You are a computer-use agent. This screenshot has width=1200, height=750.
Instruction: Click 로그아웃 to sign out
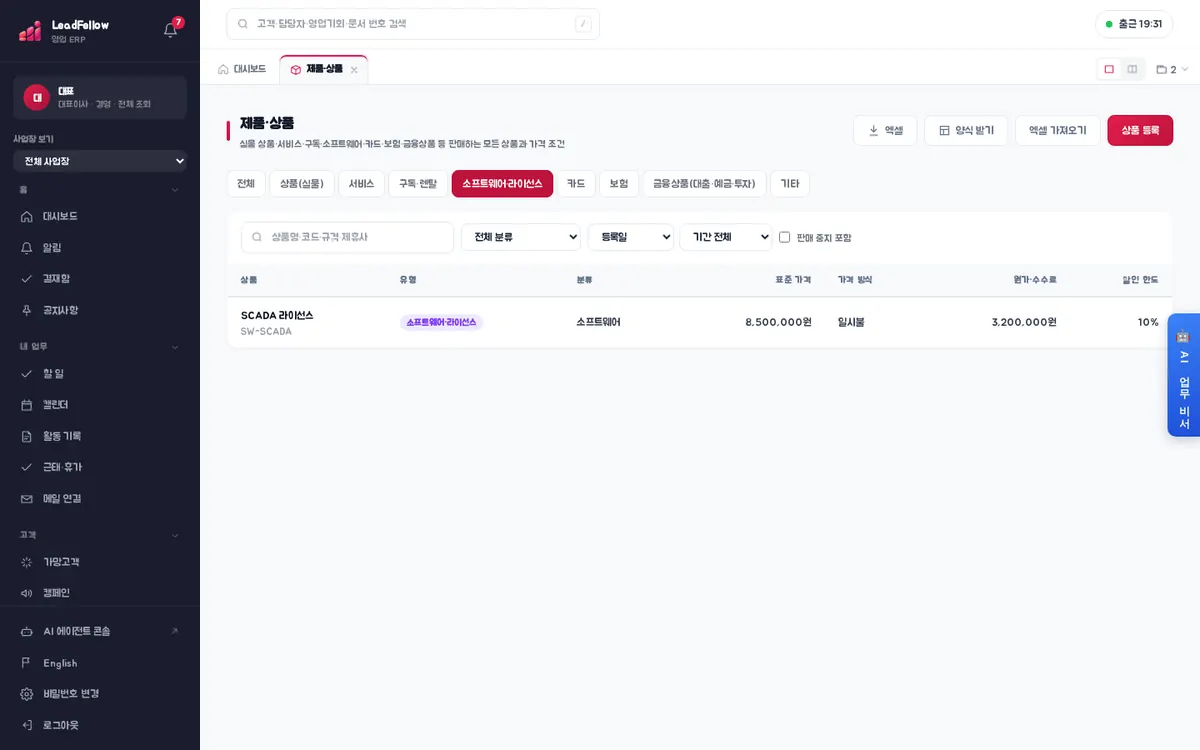[100, 725]
